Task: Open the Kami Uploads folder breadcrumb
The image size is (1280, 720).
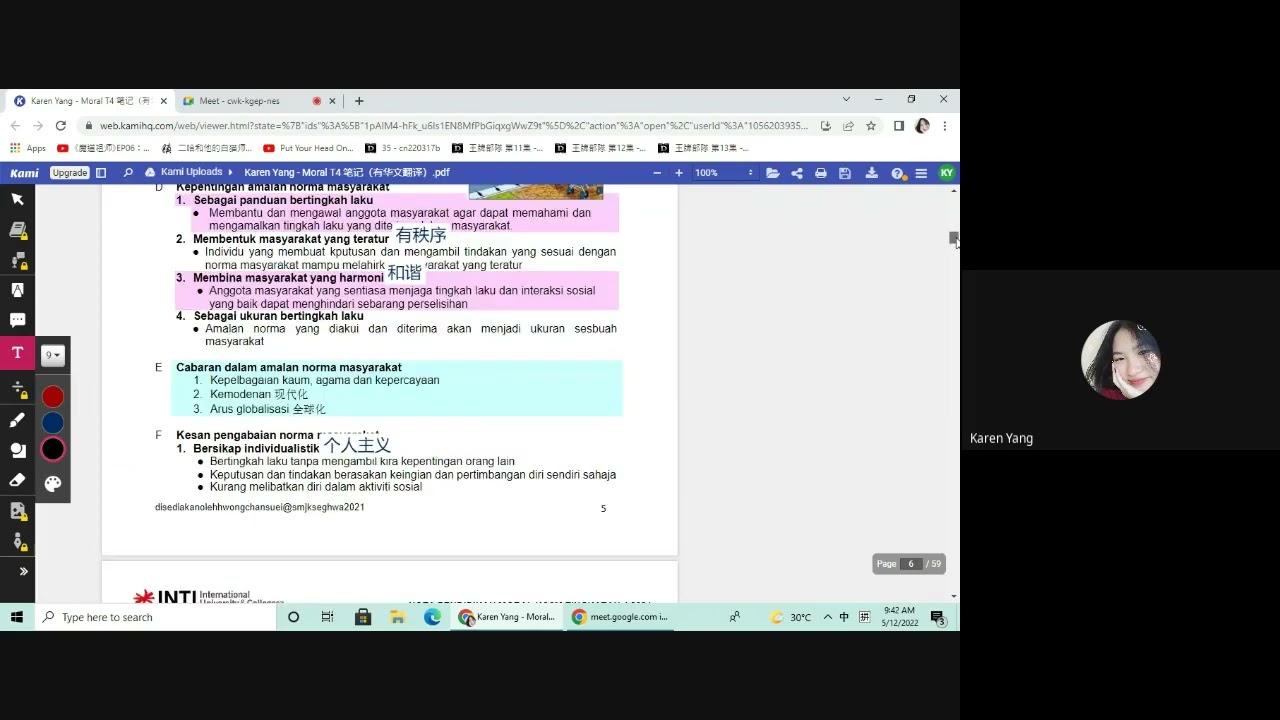Action: point(190,172)
